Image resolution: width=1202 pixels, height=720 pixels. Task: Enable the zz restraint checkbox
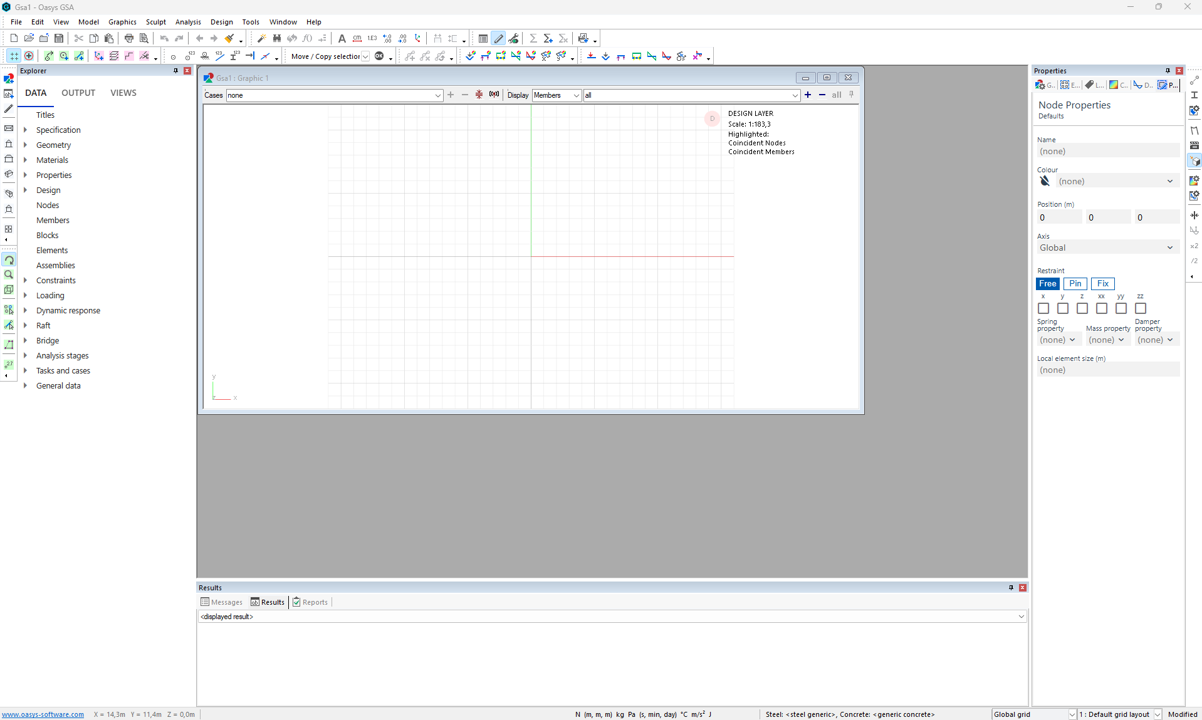point(1140,309)
